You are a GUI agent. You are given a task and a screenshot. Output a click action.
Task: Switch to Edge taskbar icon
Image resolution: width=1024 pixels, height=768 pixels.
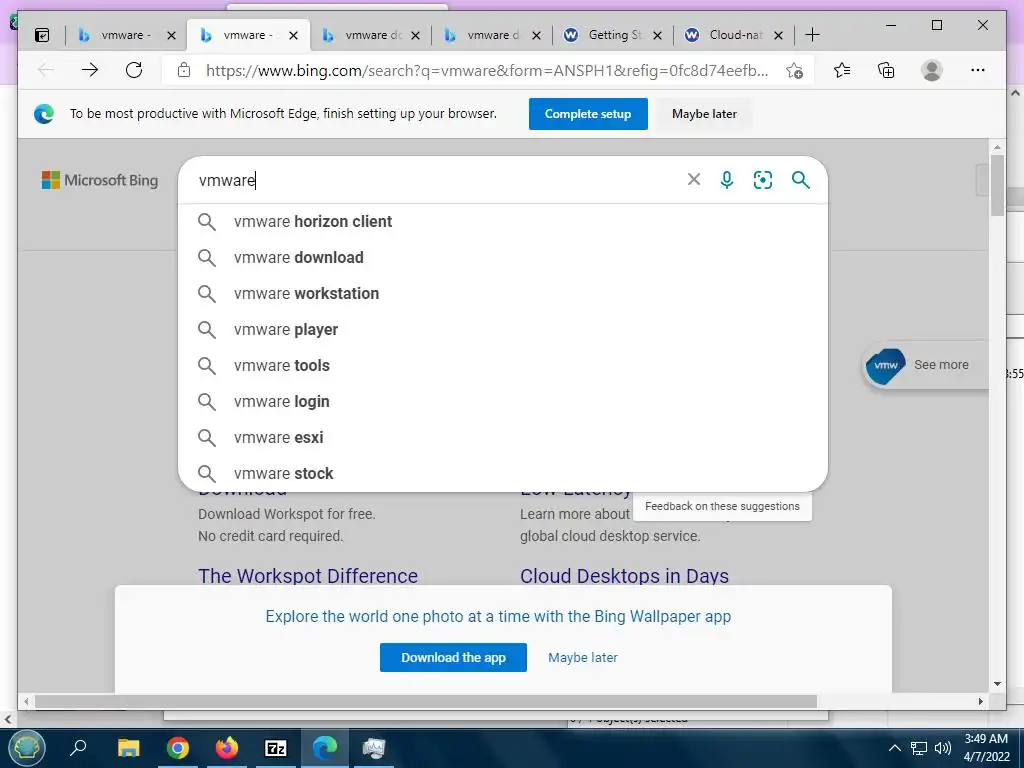pos(325,748)
